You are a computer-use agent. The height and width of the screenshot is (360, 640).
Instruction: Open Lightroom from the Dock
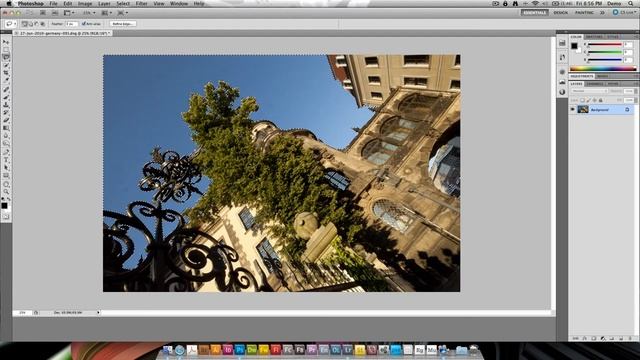pos(348,350)
